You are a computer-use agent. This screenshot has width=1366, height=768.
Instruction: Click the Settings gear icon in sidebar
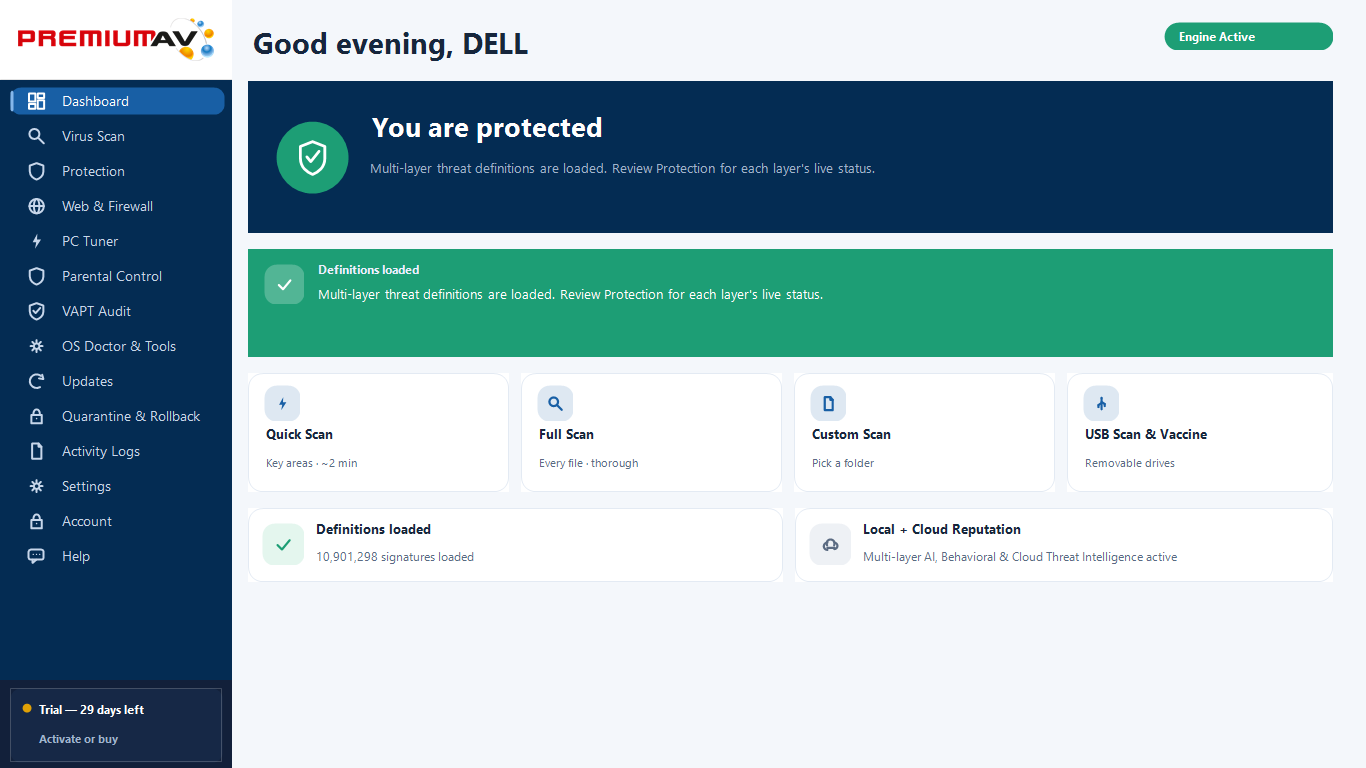pyautogui.click(x=37, y=486)
